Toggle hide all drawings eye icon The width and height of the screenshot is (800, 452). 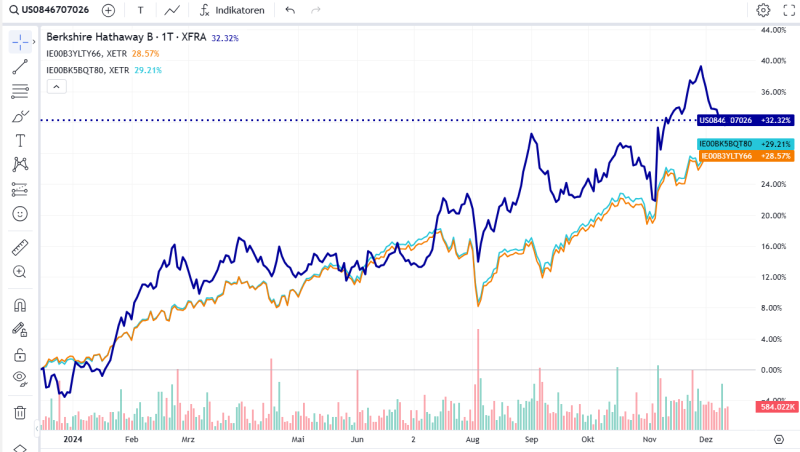20,379
